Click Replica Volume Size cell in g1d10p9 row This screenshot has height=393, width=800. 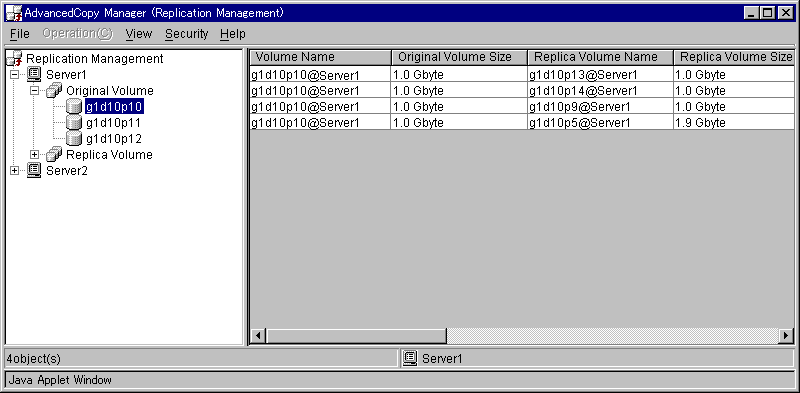(x=734, y=107)
